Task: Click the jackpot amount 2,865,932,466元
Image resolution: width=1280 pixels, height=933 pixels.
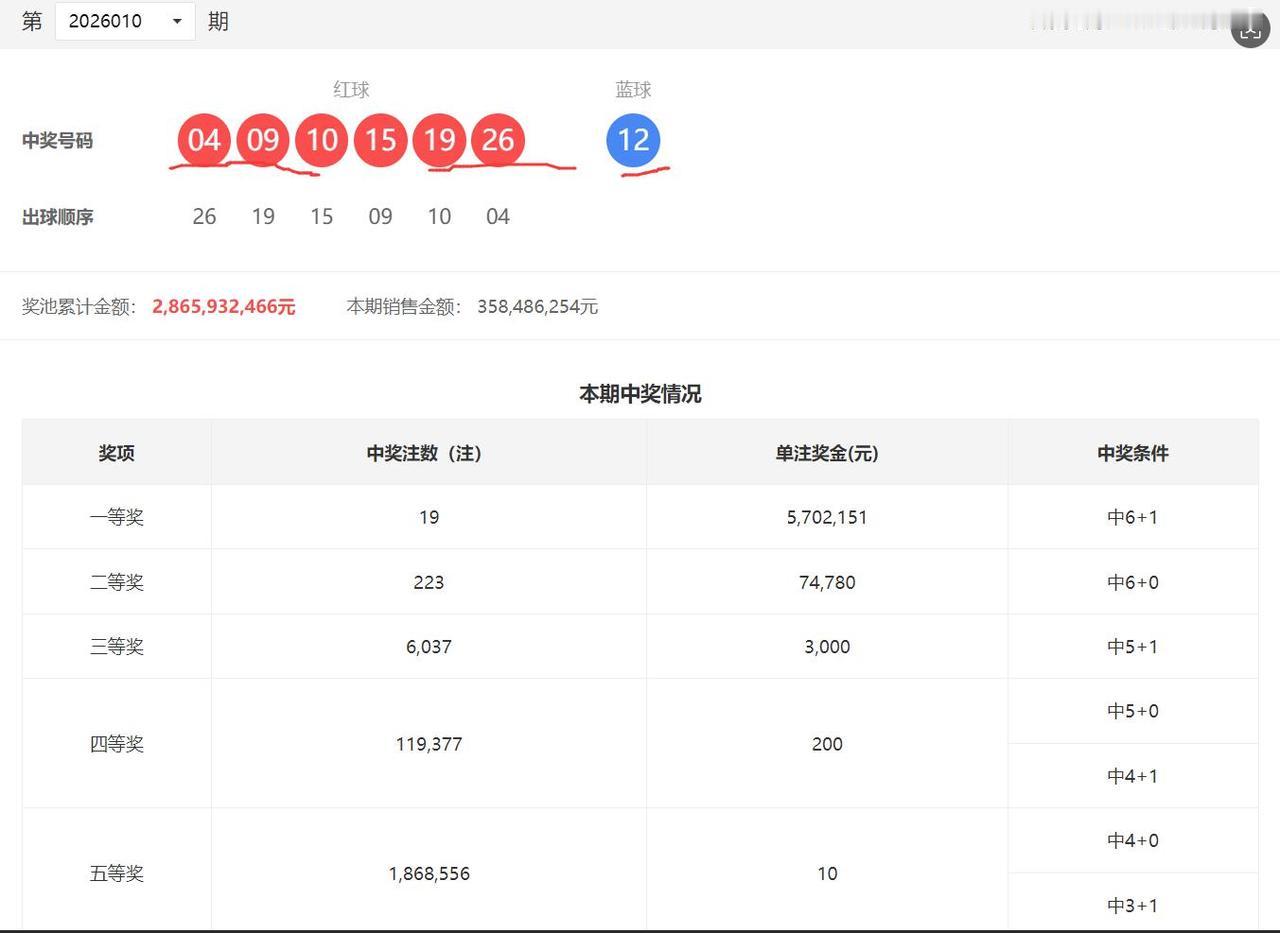Action: click(223, 307)
